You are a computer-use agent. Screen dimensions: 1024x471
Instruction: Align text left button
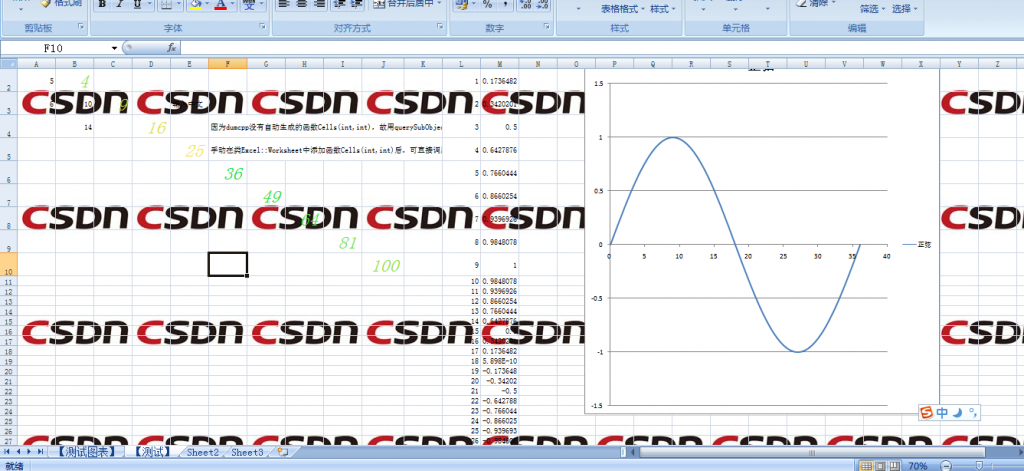point(283,5)
